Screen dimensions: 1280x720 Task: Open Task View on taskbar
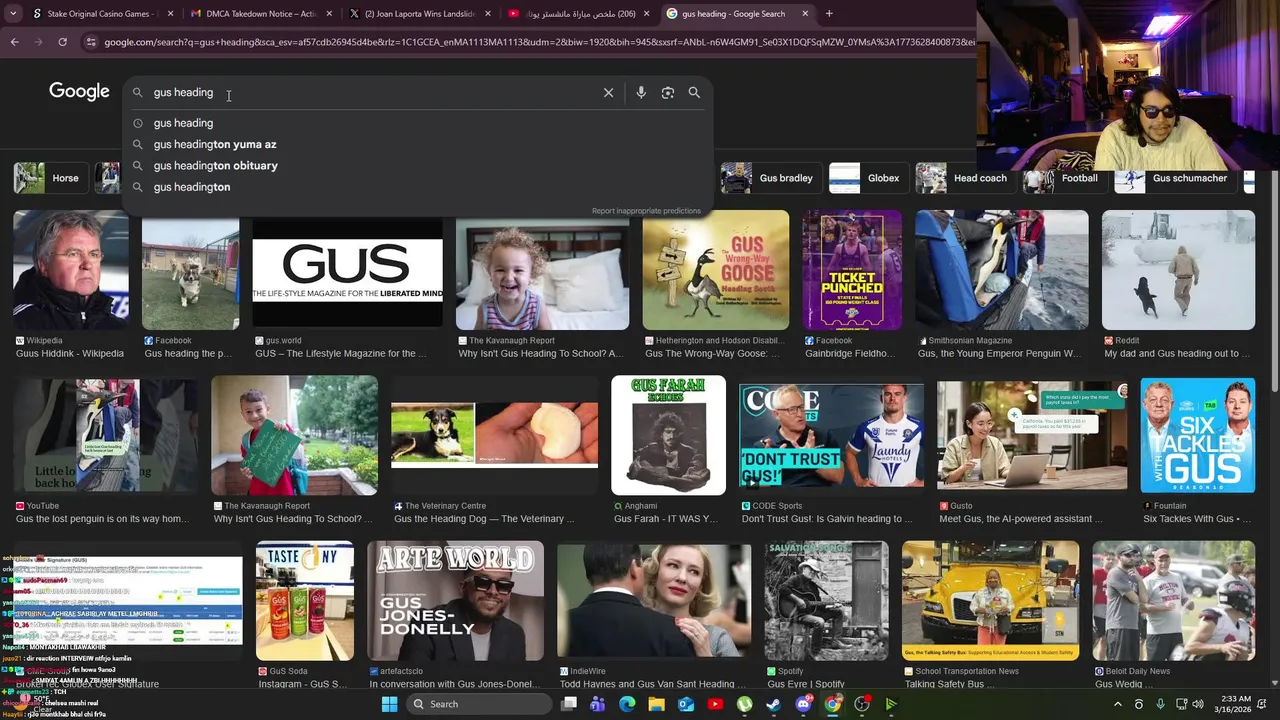pyautogui.click(x=569, y=704)
